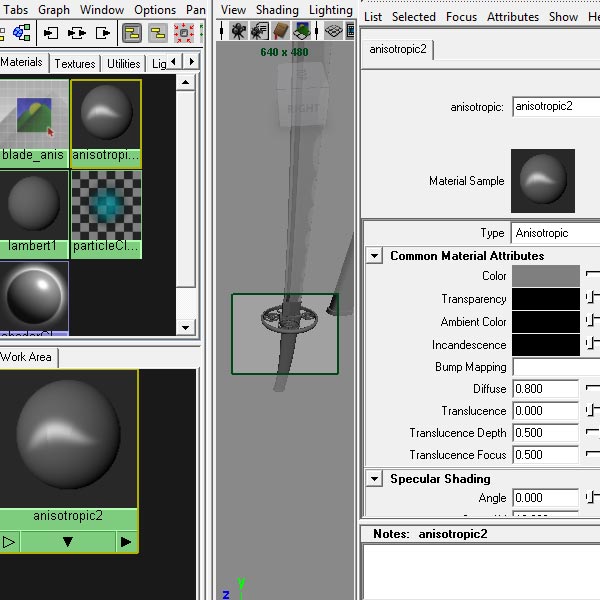Viewport: 600px width, 600px height.
Task: Open the Focus menu in Attribute Editor
Action: coord(461,17)
